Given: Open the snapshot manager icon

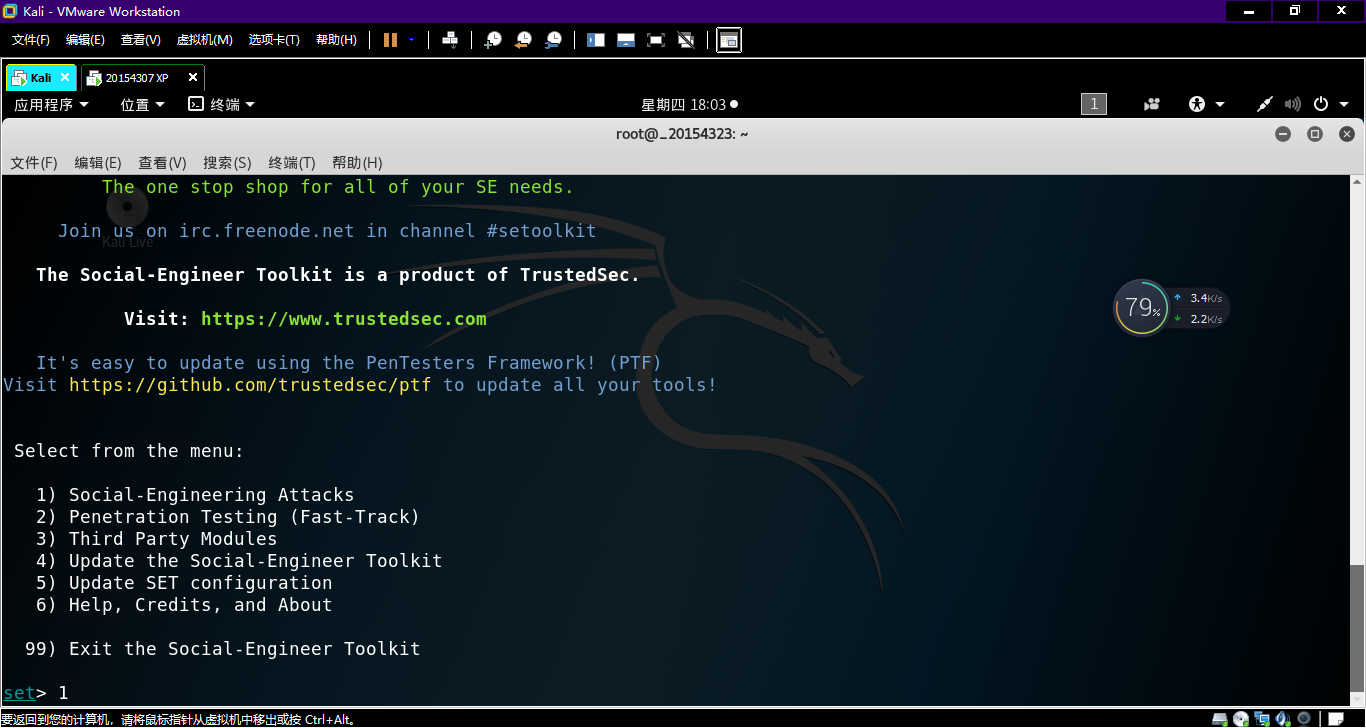Looking at the screenshot, I should tap(553, 40).
